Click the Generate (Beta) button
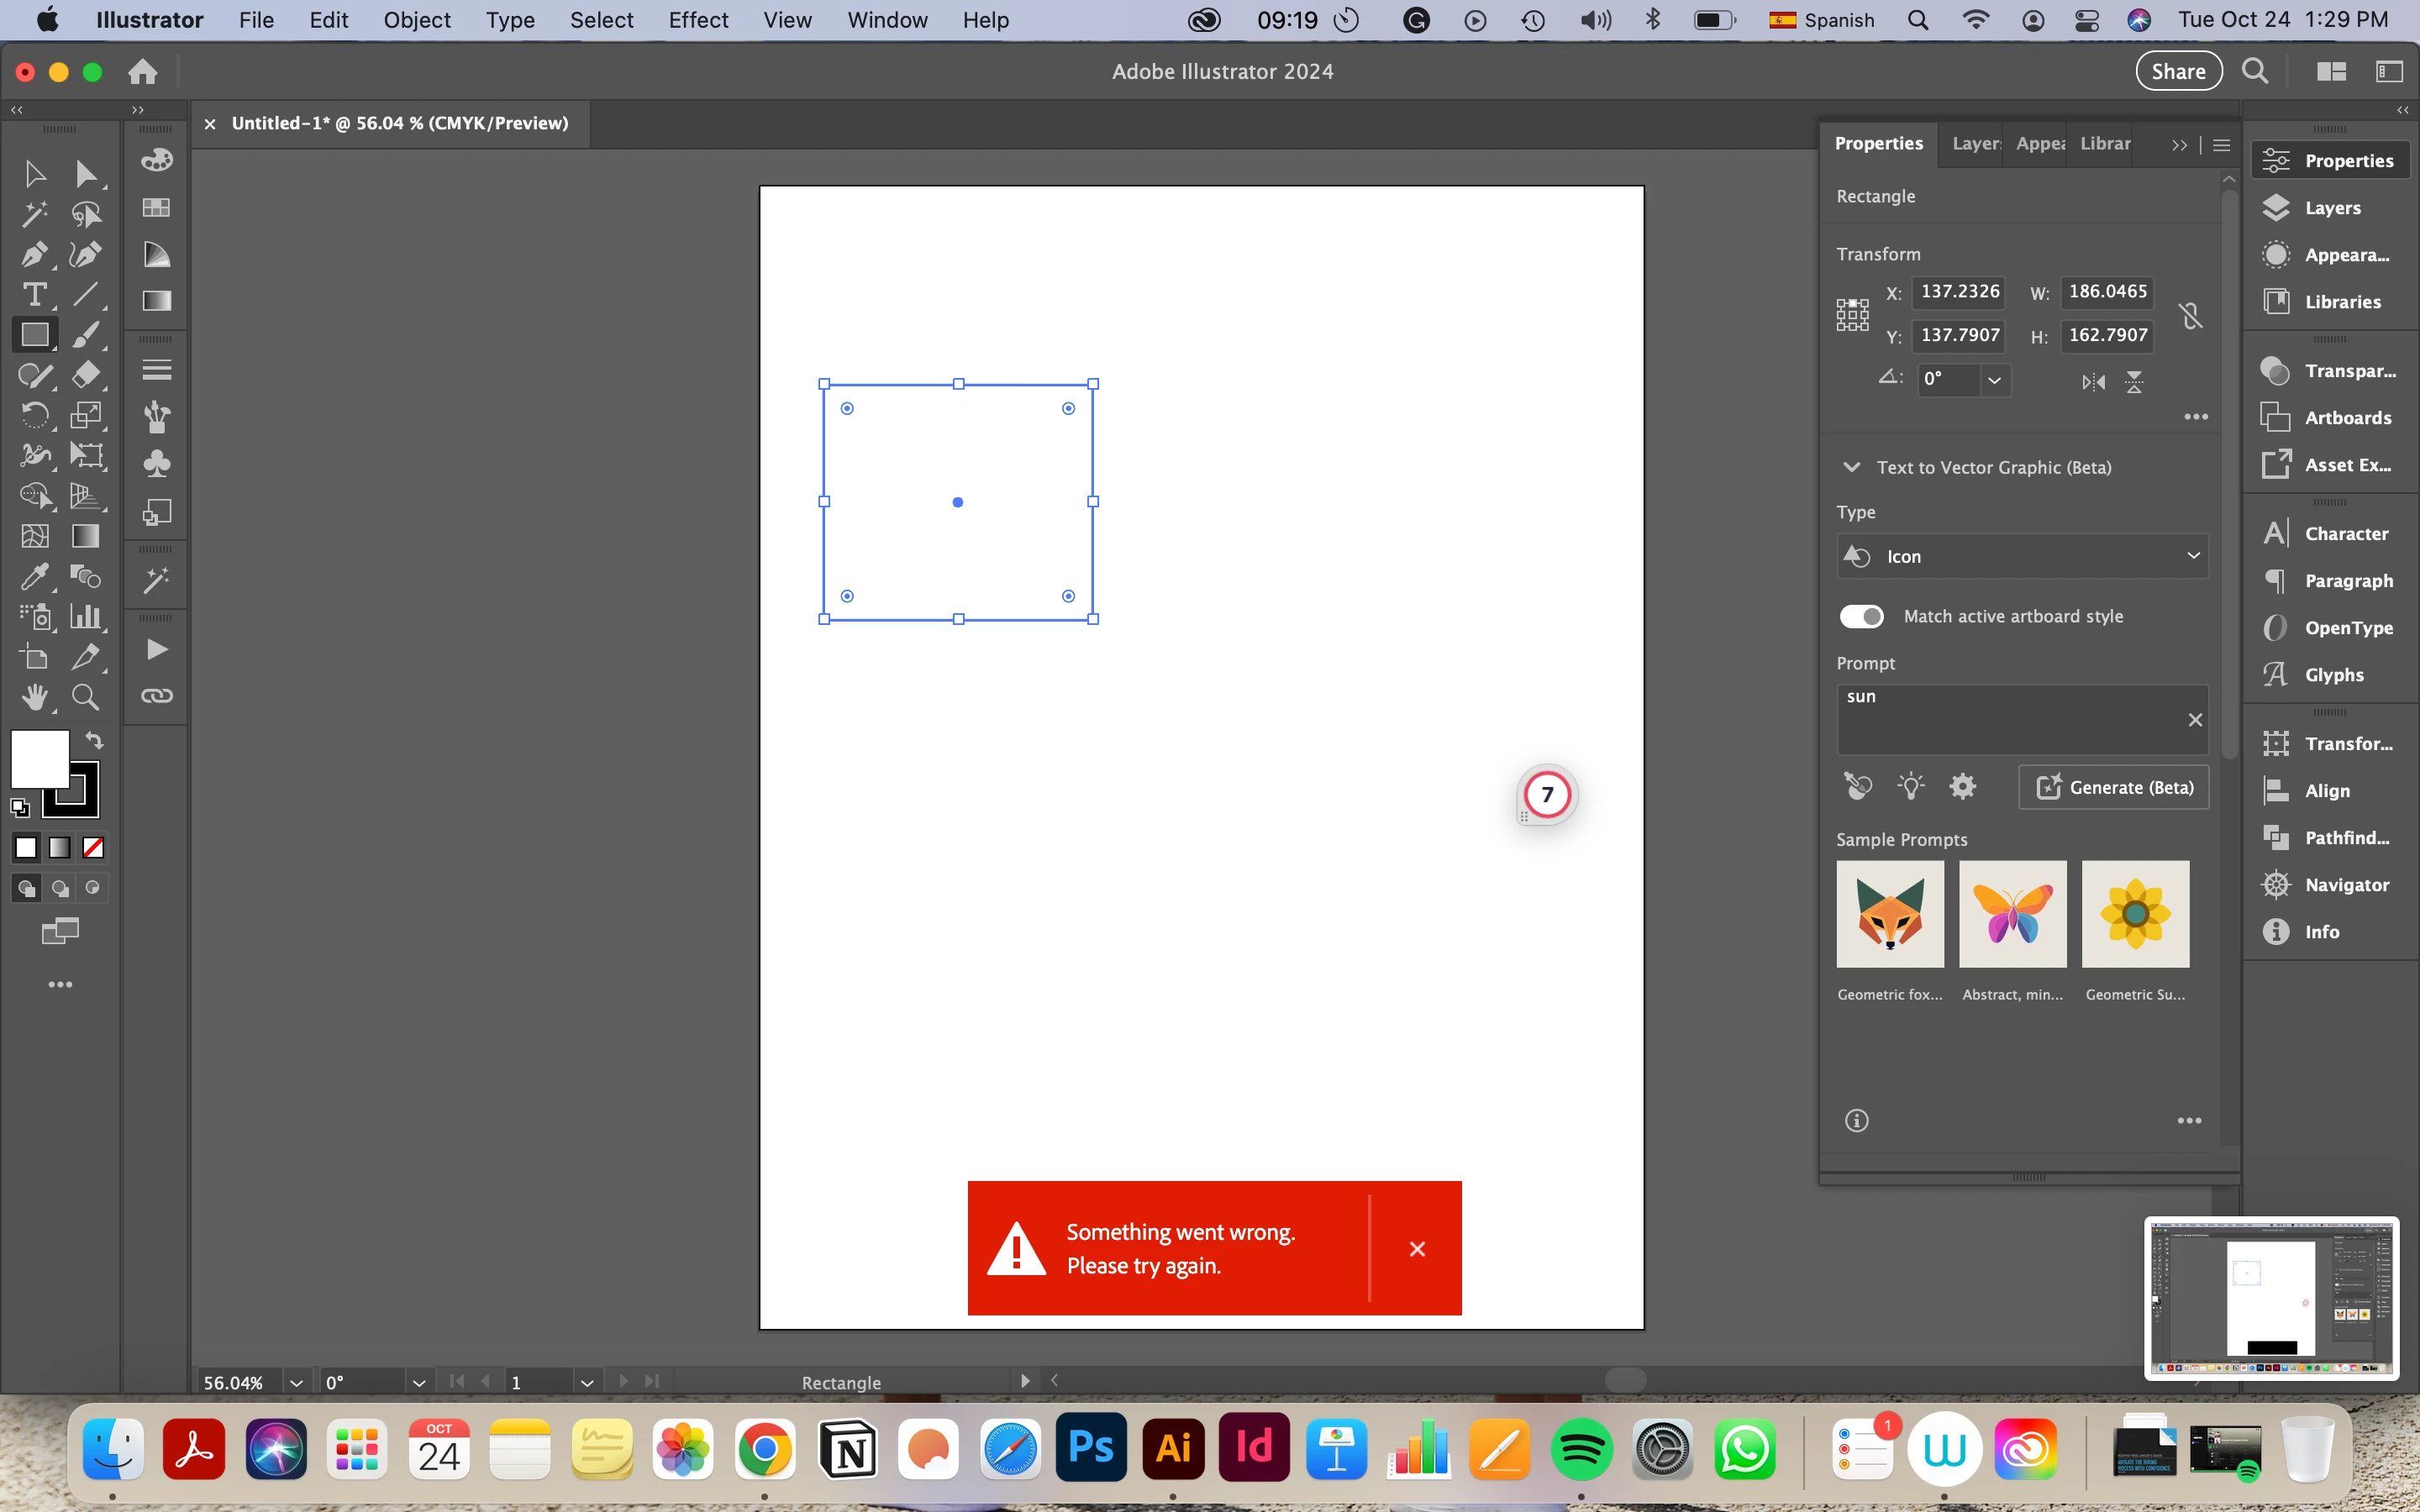This screenshot has width=2420, height=1512. click(2114, 788)
